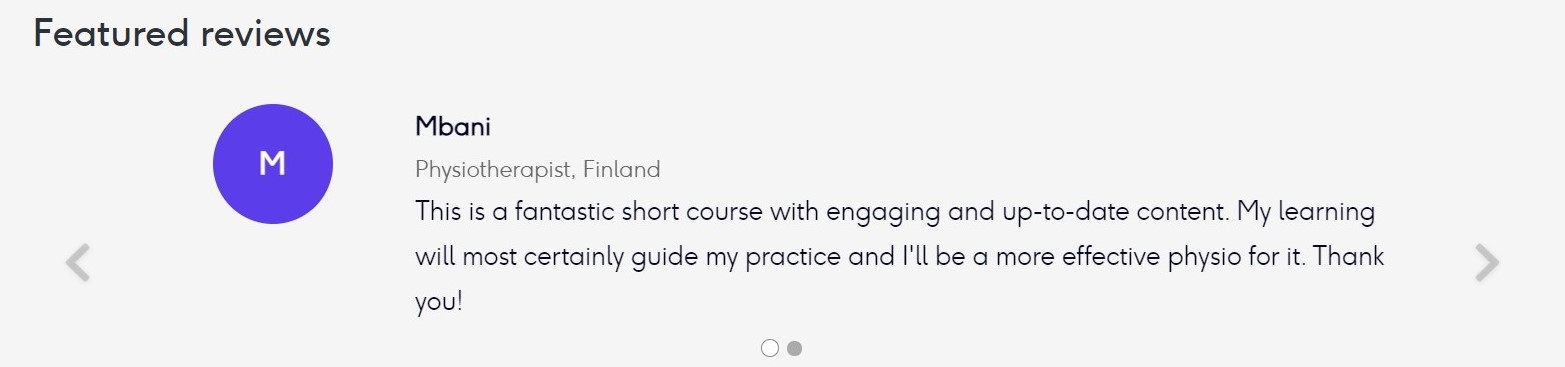1565x367 pixels.
Task: Click the word Finland in reviewer location
Action: 622,169
